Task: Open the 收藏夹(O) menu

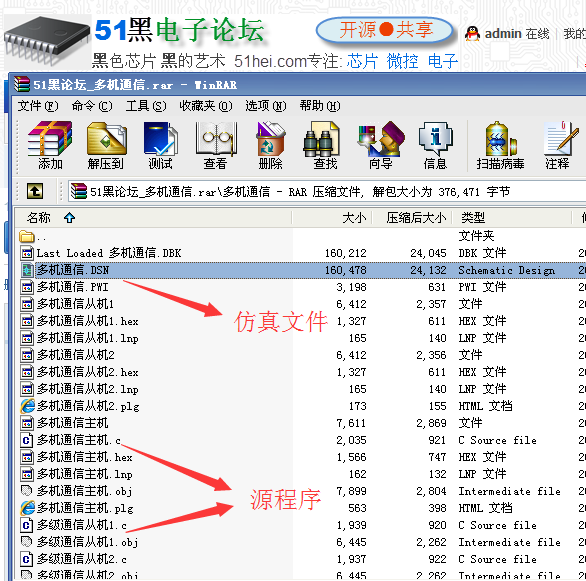Action: click(206, 106)
